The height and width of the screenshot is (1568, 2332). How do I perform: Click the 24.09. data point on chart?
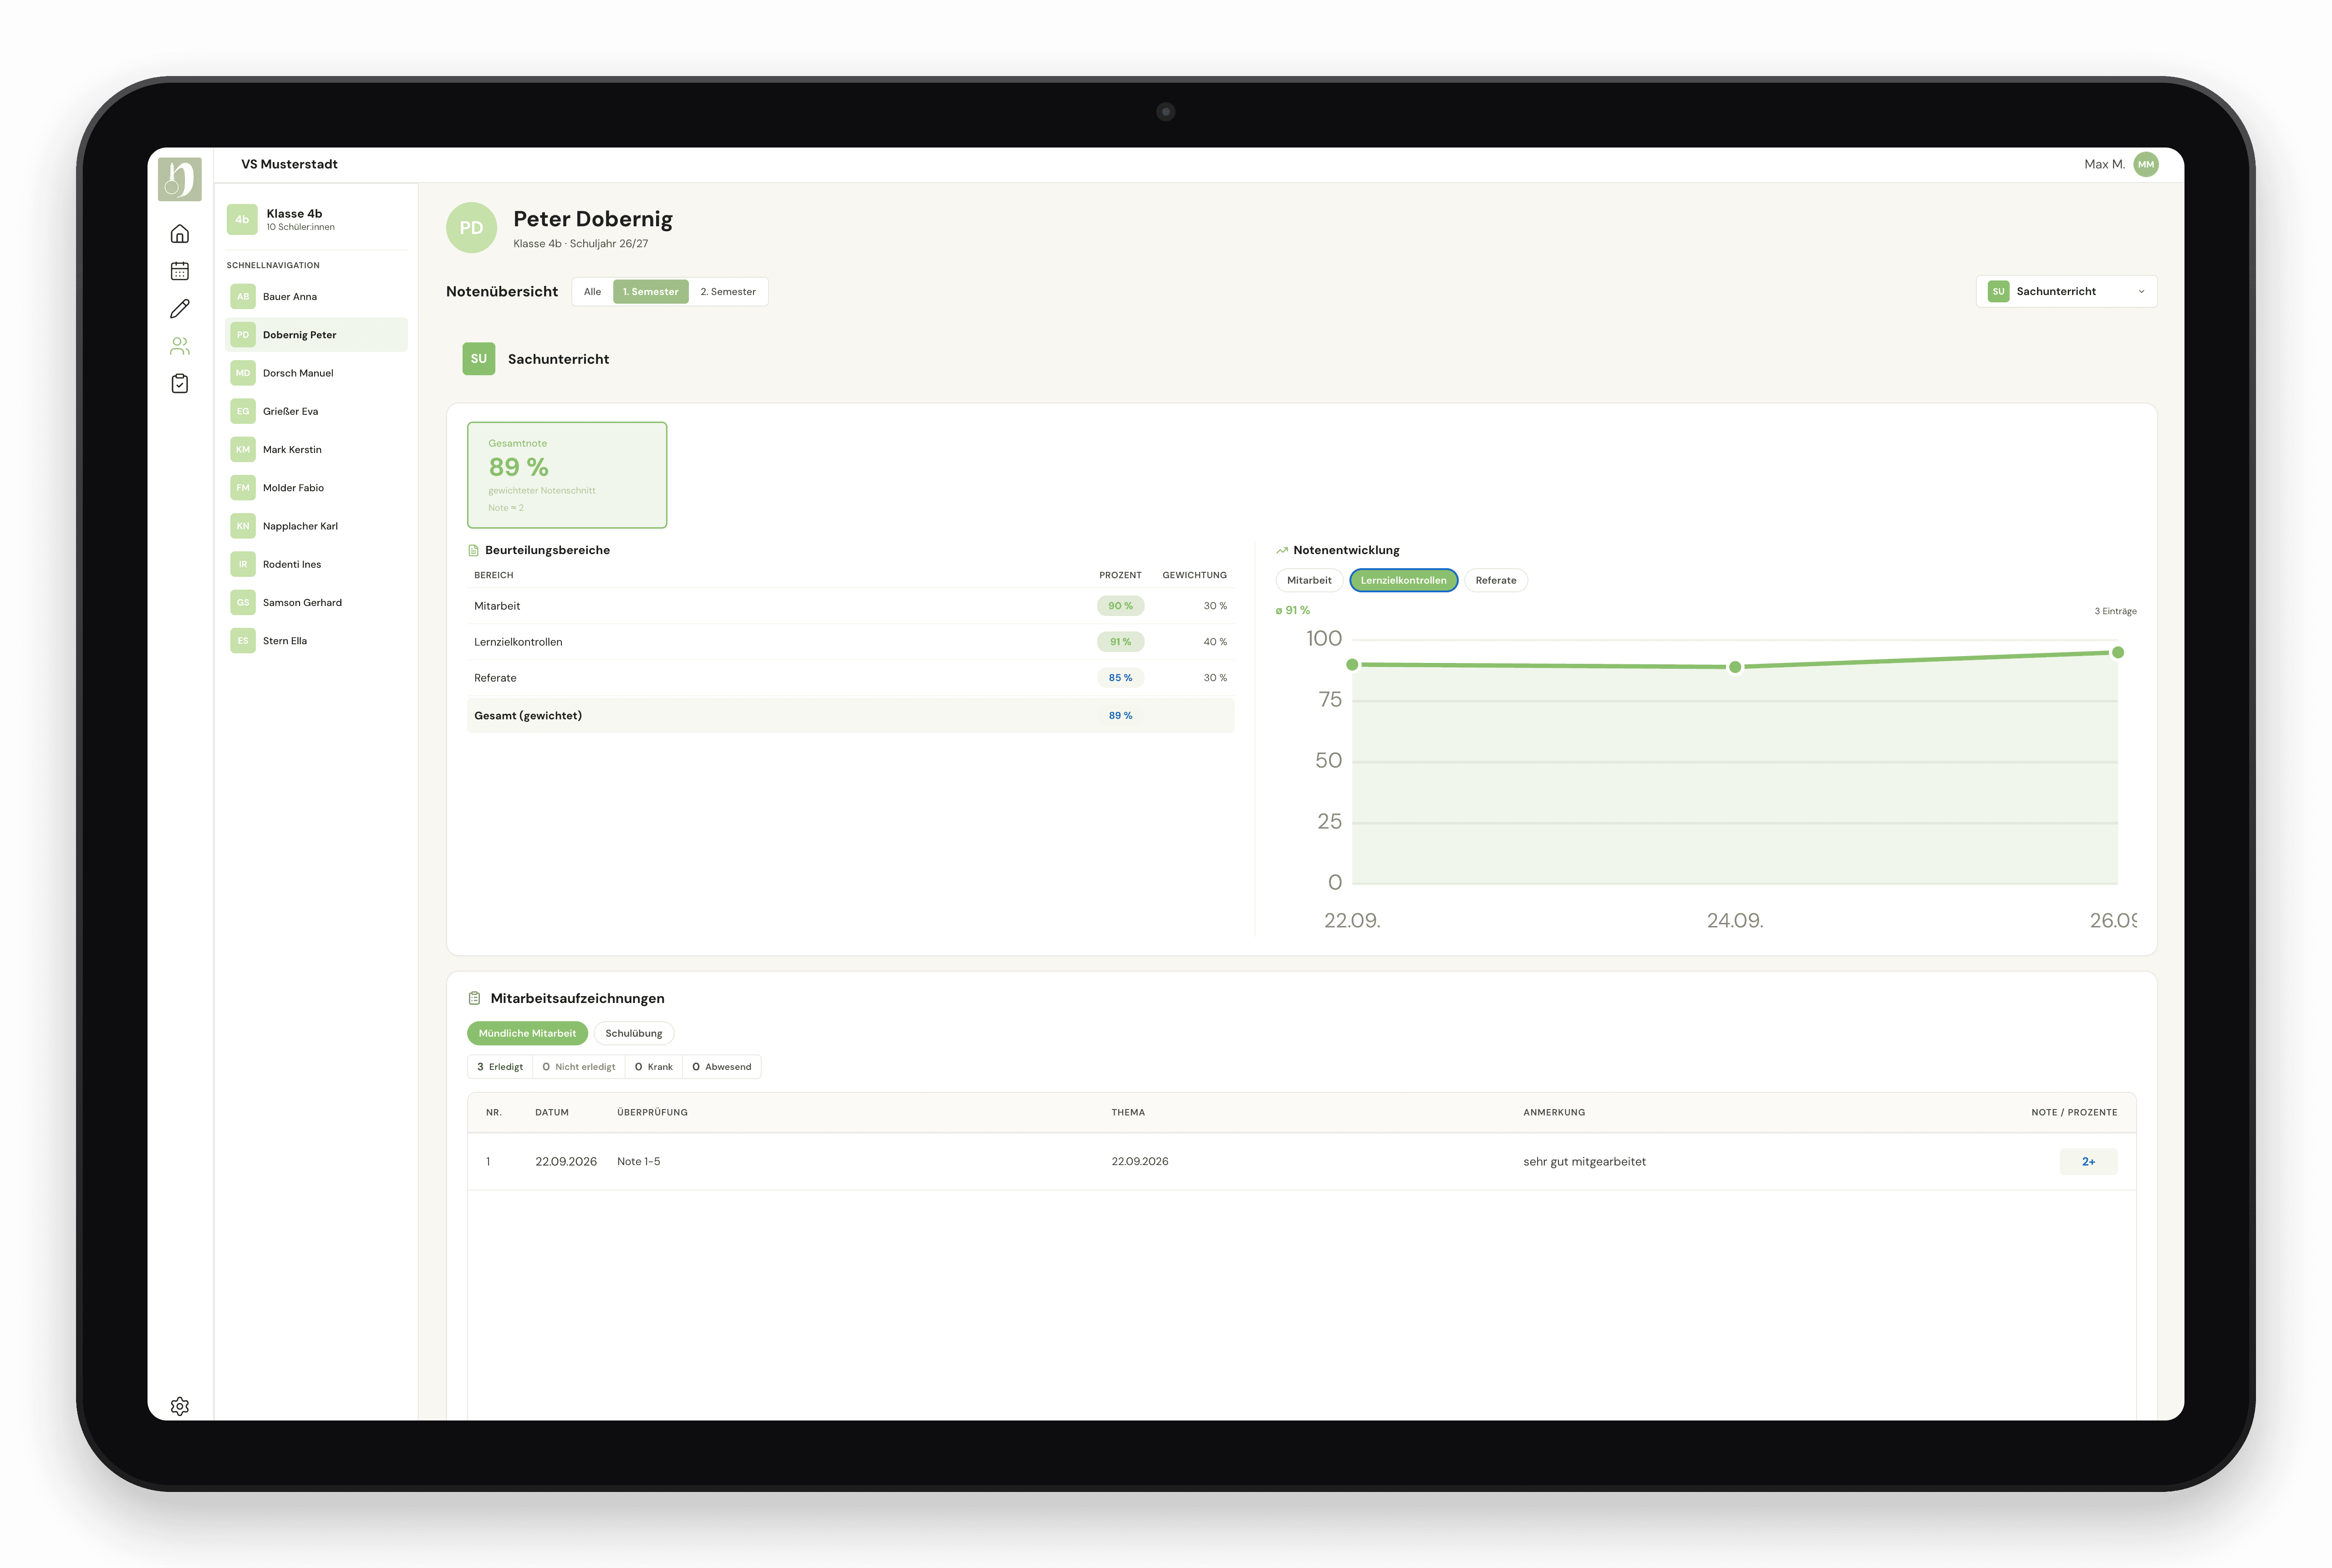[x=1735, y=667]
